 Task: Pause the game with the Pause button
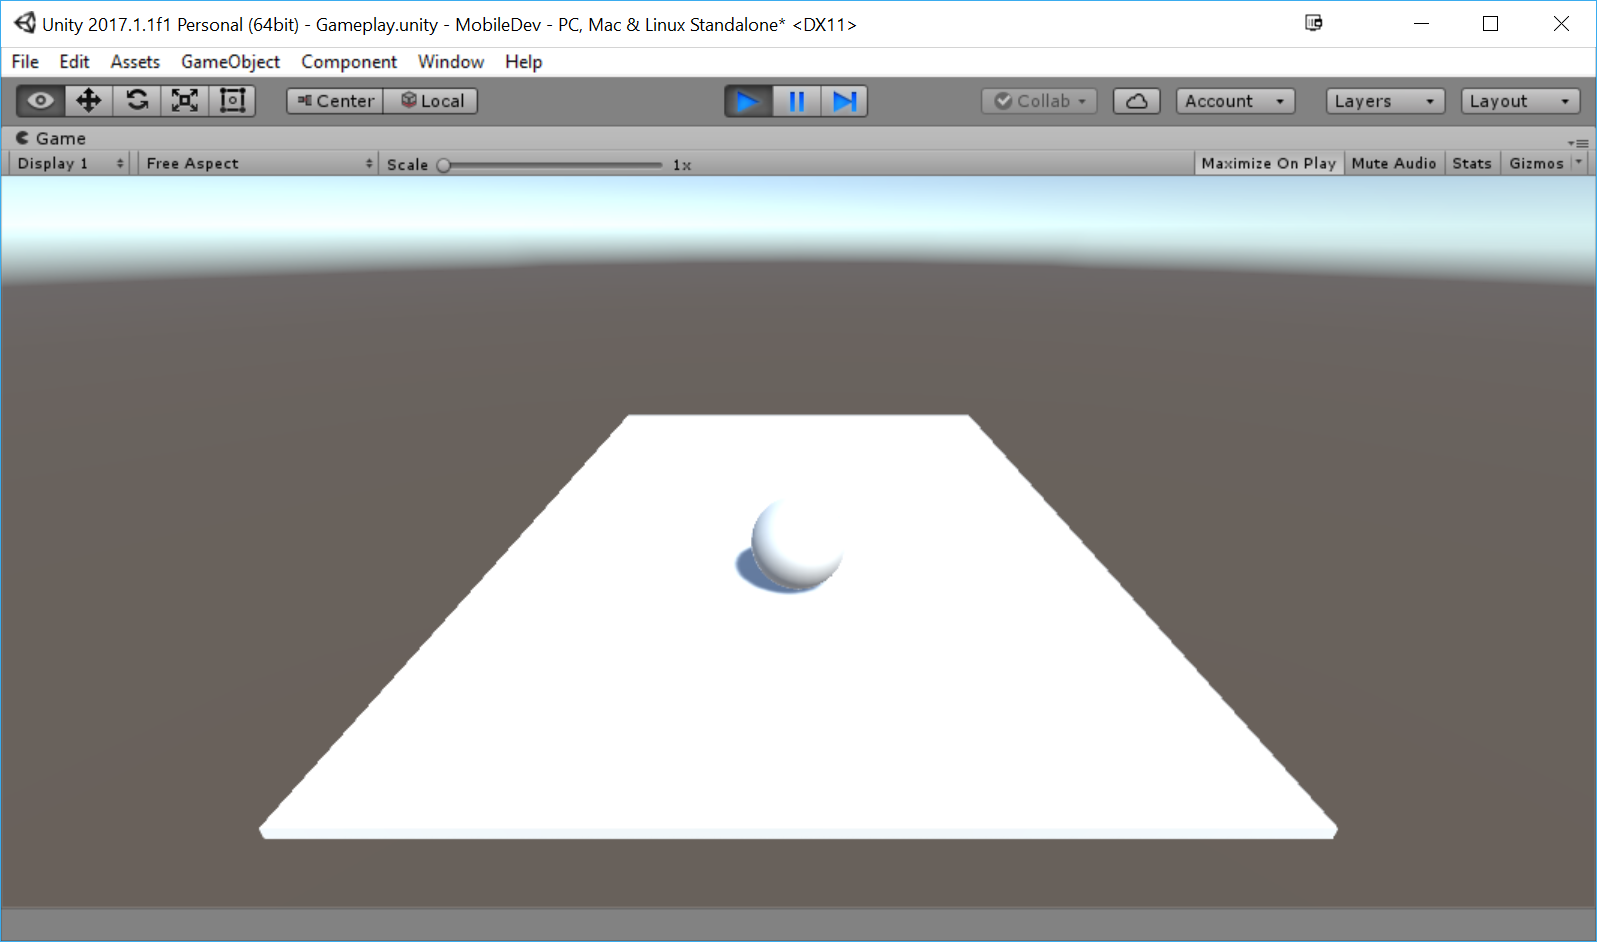pyautogui.click(x=797, y=101)
